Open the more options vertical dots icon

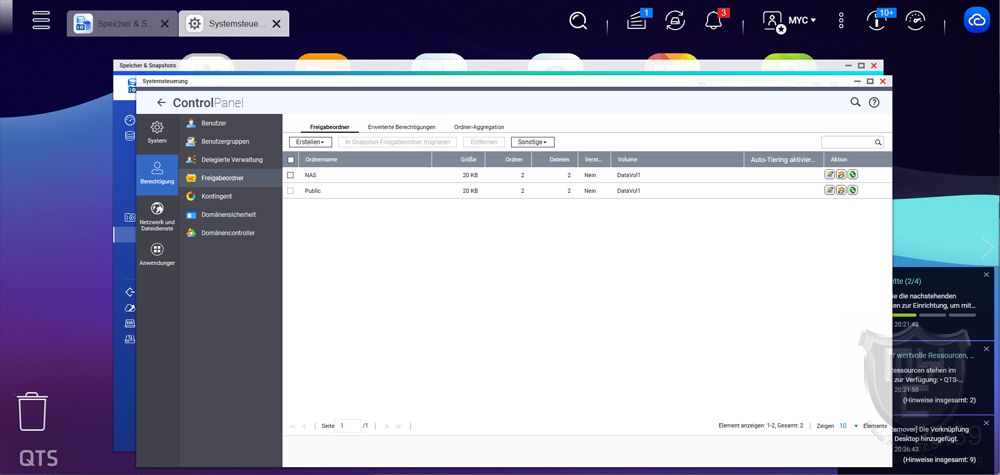click(841, 21)
